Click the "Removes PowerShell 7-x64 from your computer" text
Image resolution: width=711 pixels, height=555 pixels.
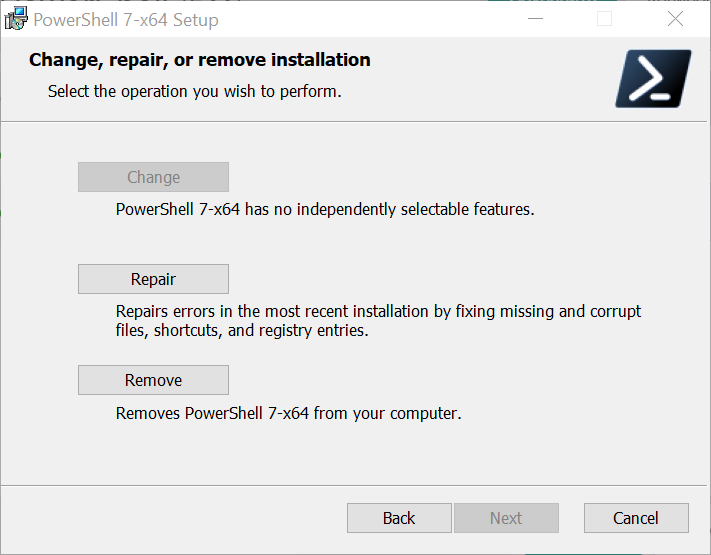(288, 413)
